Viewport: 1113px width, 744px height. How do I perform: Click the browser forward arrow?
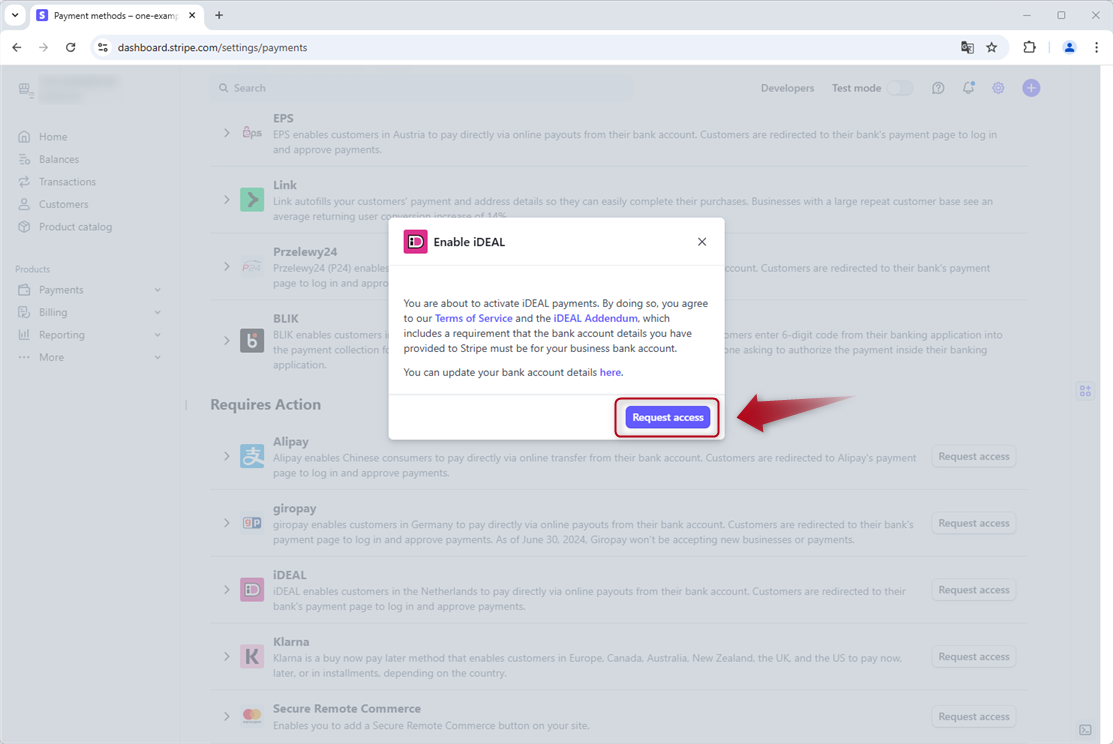pos(43,48)
